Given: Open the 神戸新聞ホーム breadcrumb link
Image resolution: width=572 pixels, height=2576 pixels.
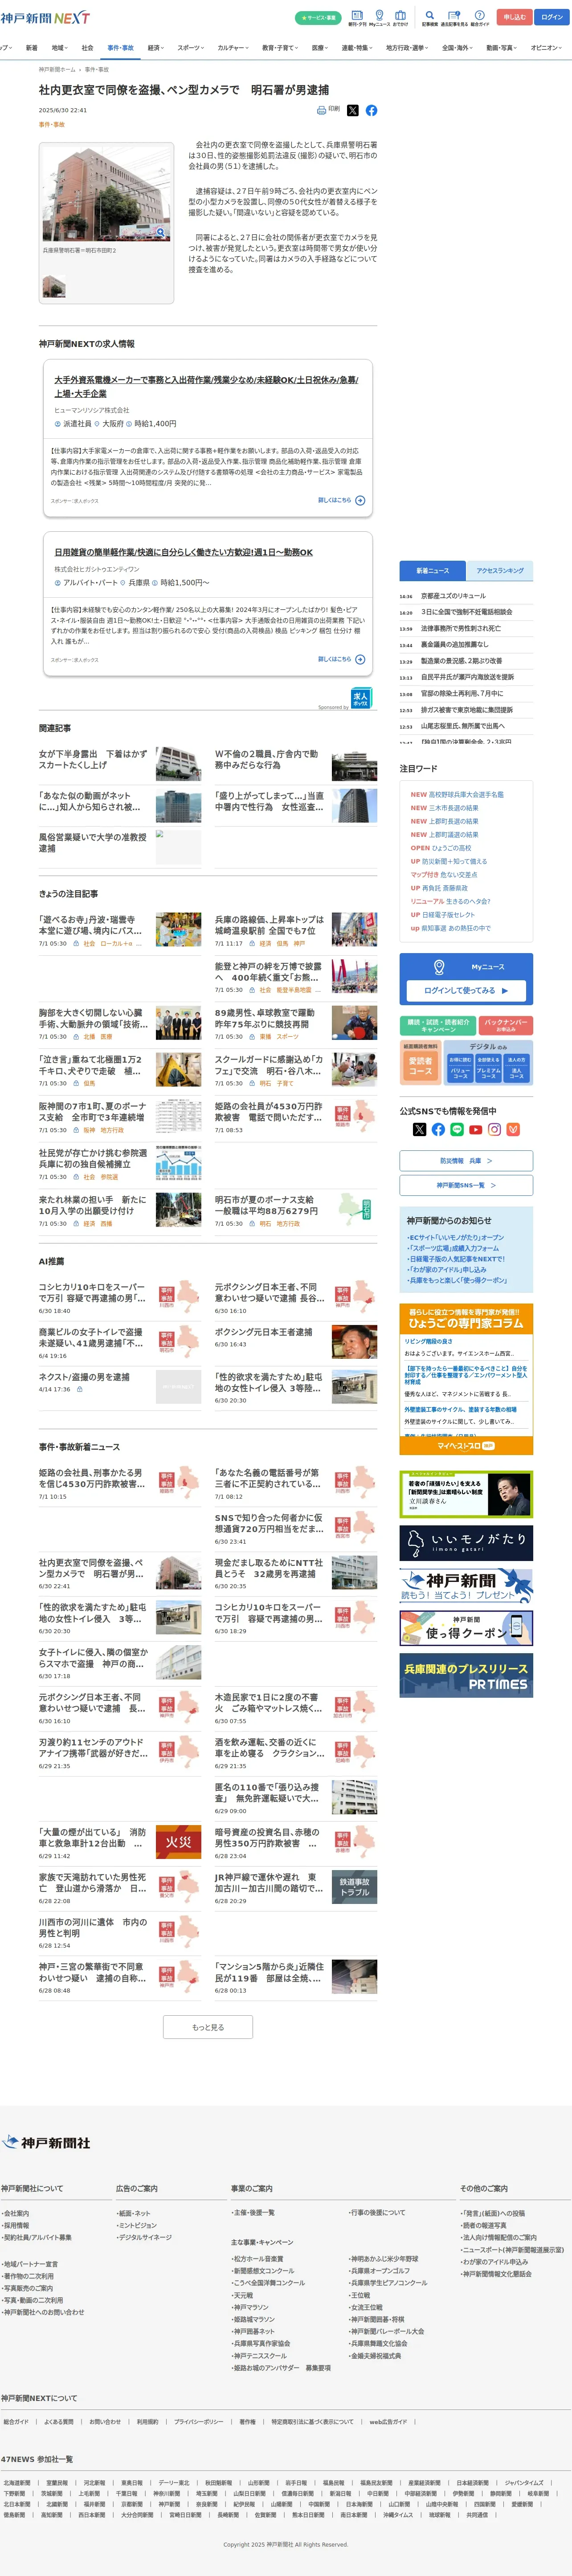Looking at the screenshot, I should (57, 70).
